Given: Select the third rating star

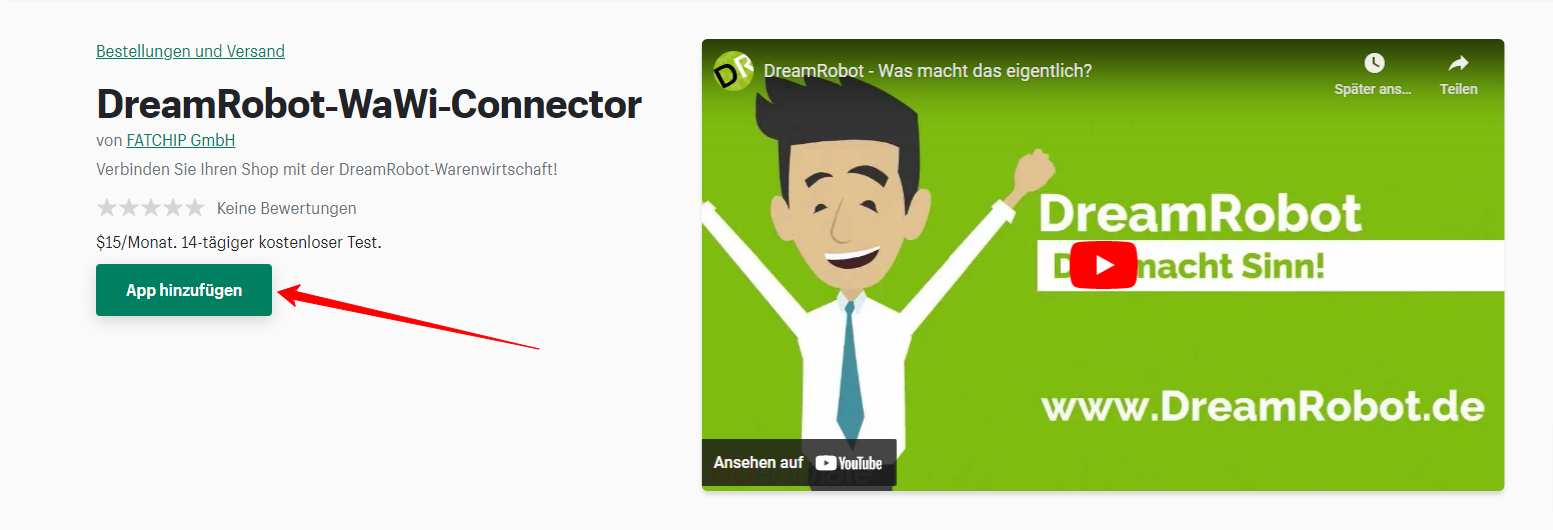Looking at the screenshot, I should 151,208.
